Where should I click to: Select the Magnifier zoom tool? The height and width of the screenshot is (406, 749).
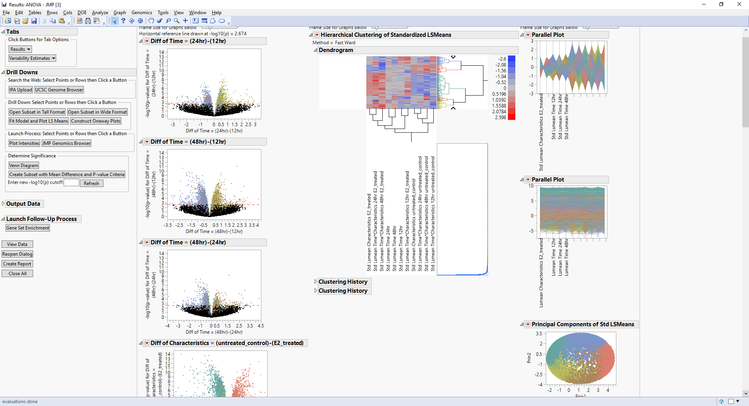point(177,21)
